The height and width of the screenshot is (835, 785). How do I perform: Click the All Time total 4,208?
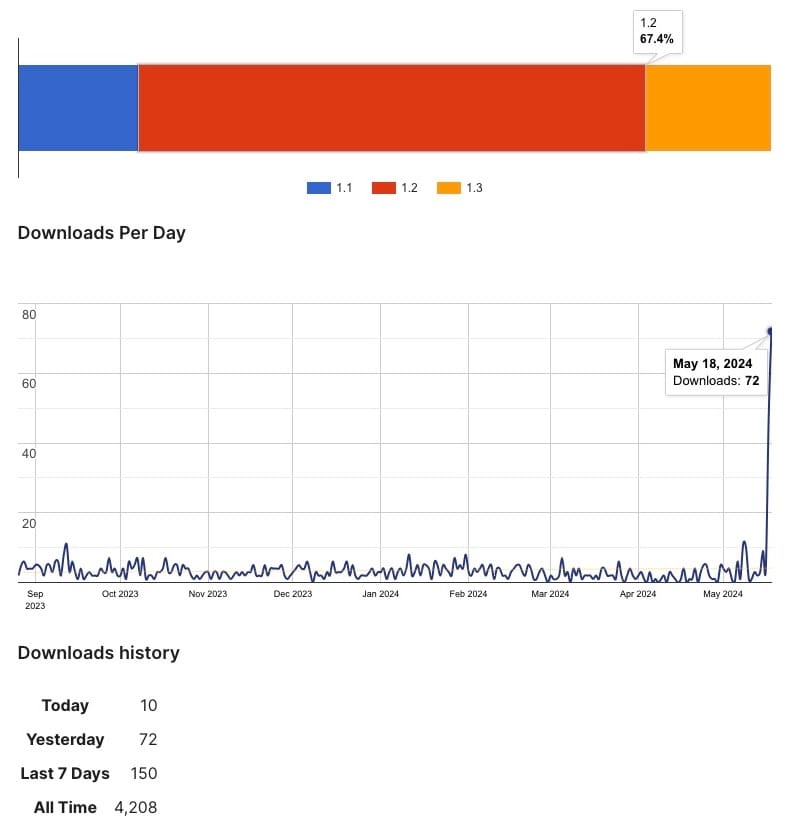click(138, 808)
